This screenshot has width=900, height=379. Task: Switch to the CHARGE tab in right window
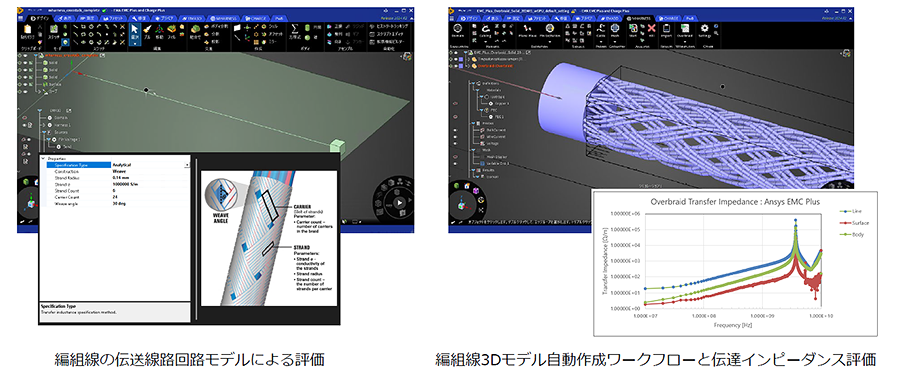click(668, 18)
